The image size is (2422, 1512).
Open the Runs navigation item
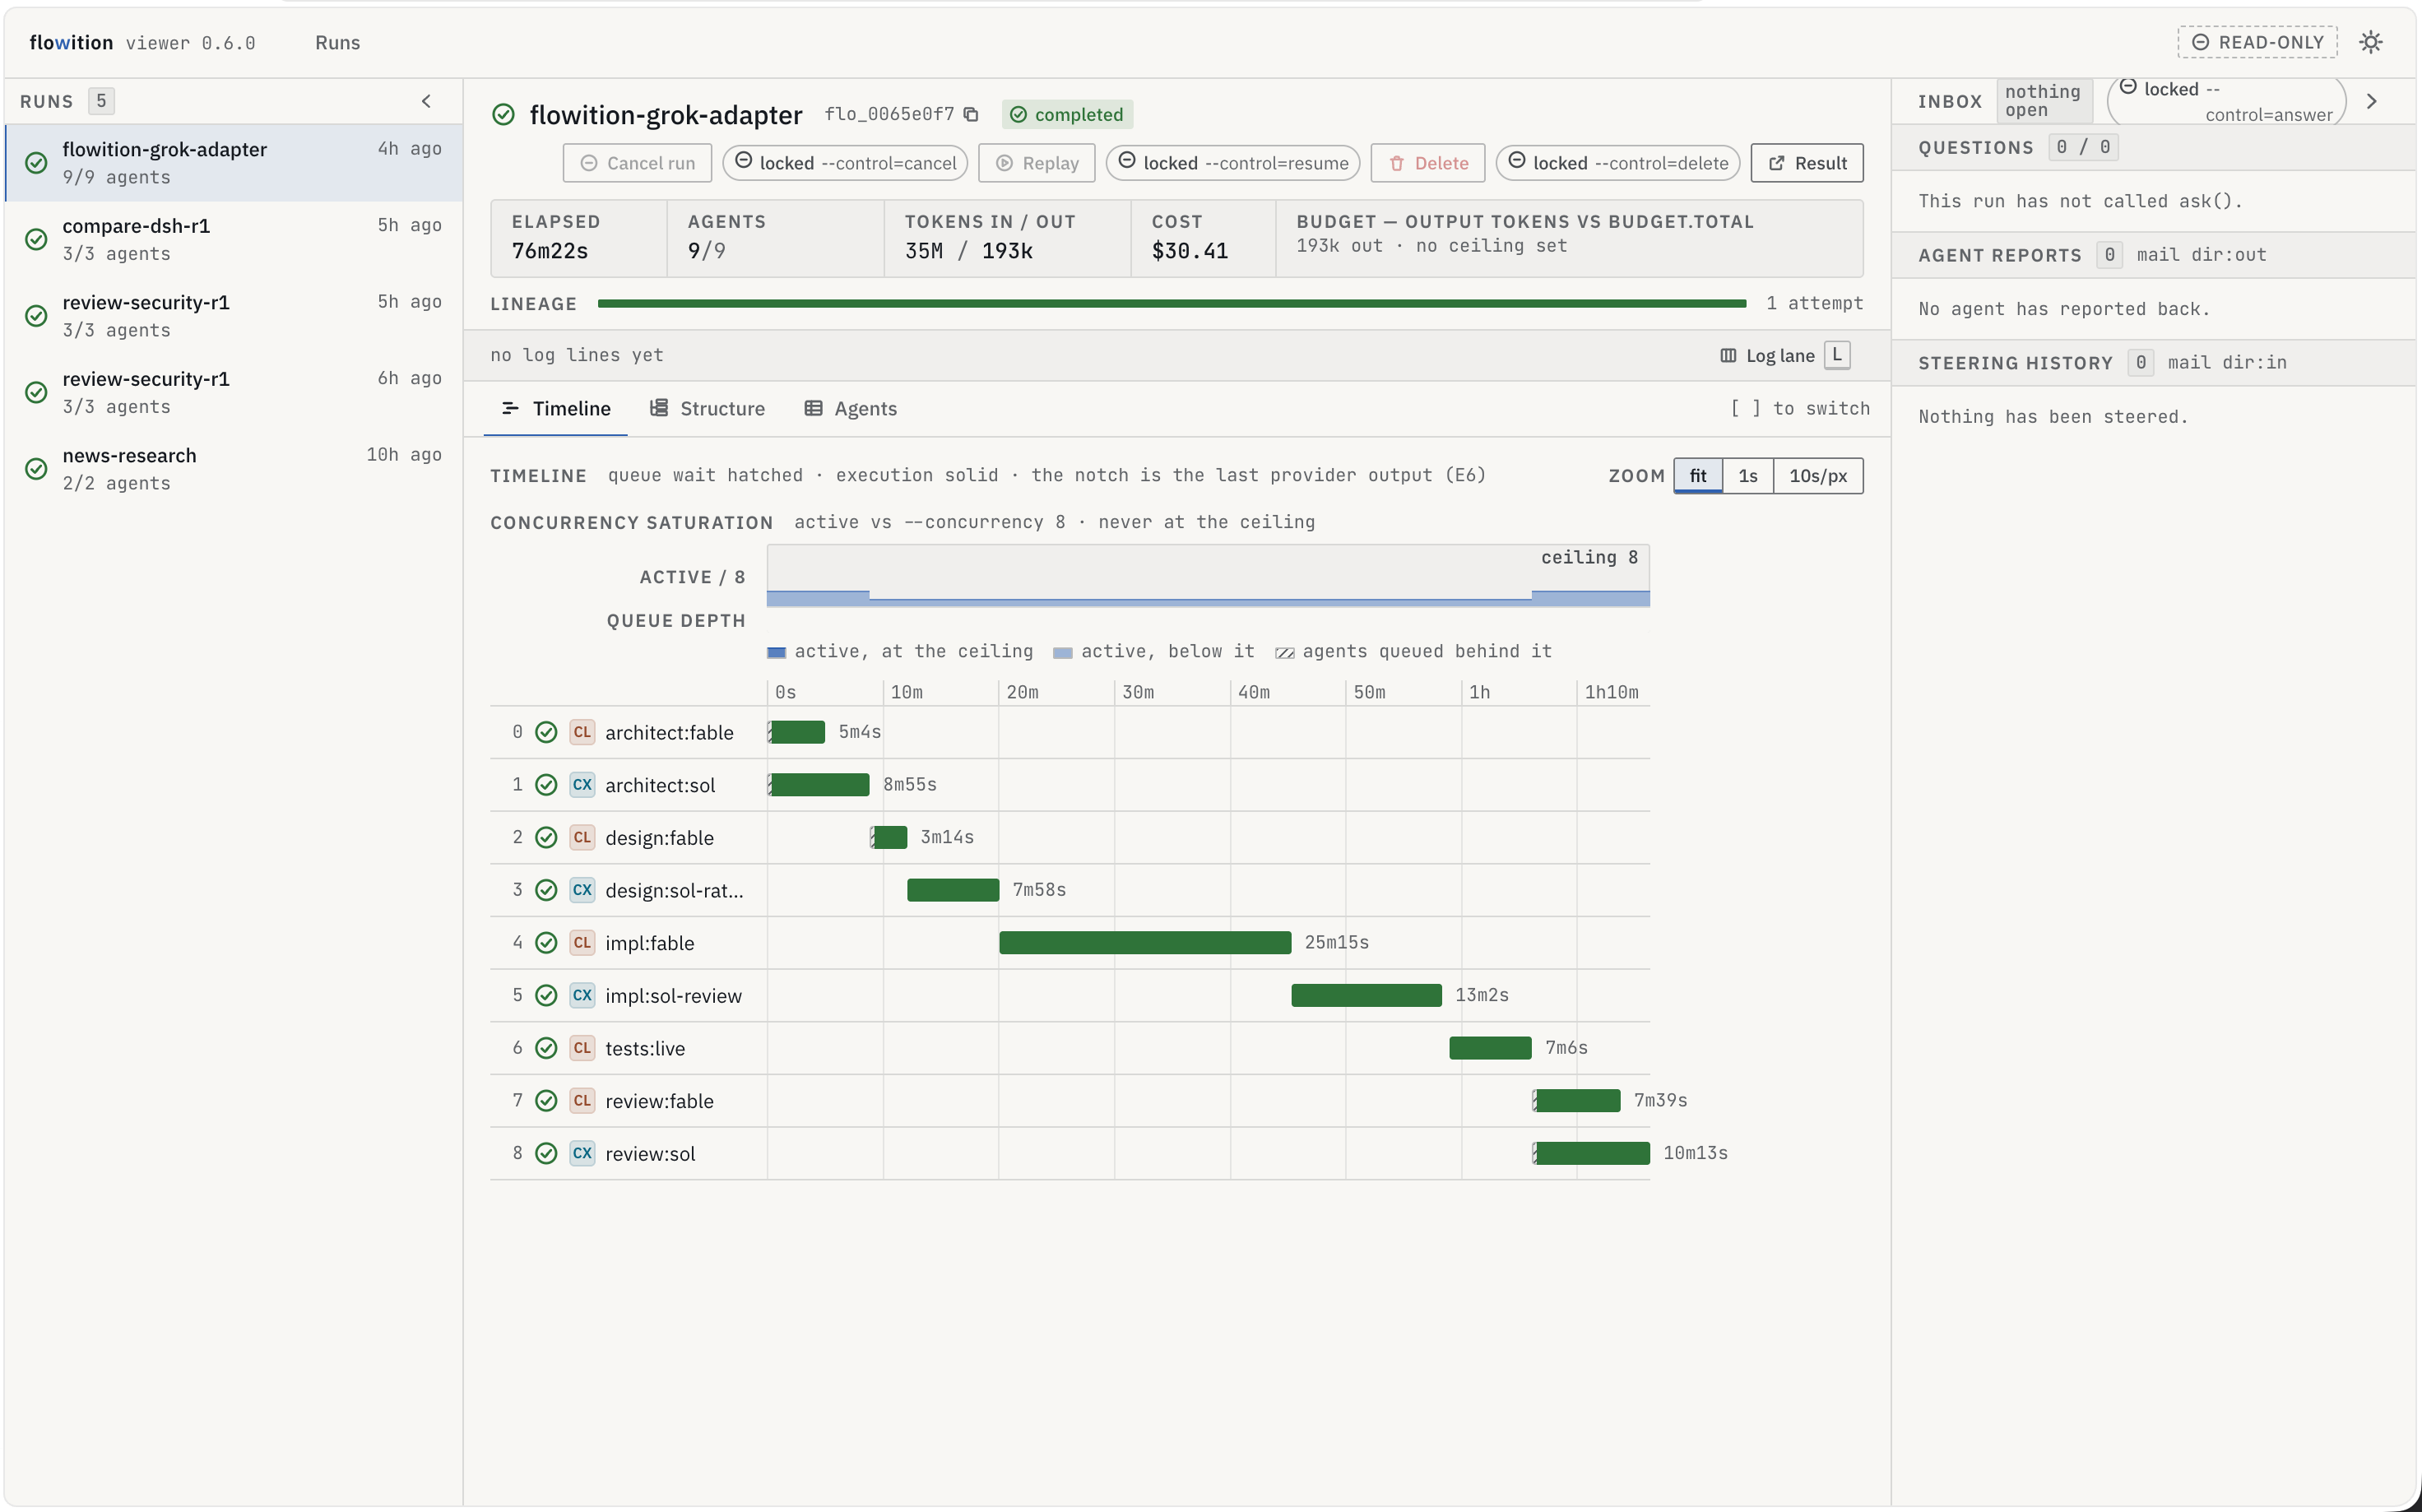(x=337, y=42)
